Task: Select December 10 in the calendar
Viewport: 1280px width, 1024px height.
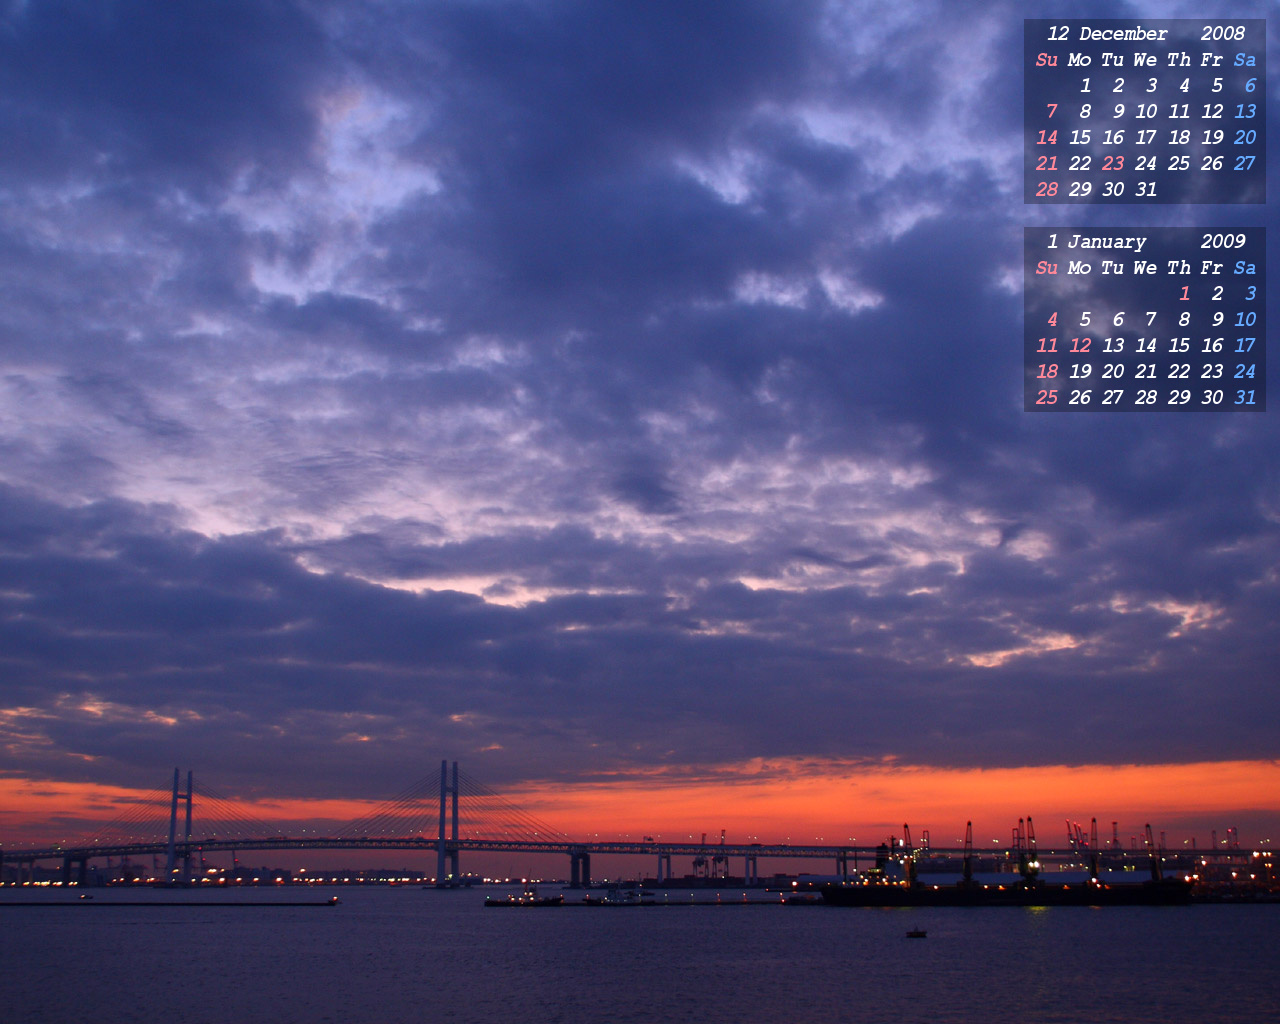Action: 1146,111
